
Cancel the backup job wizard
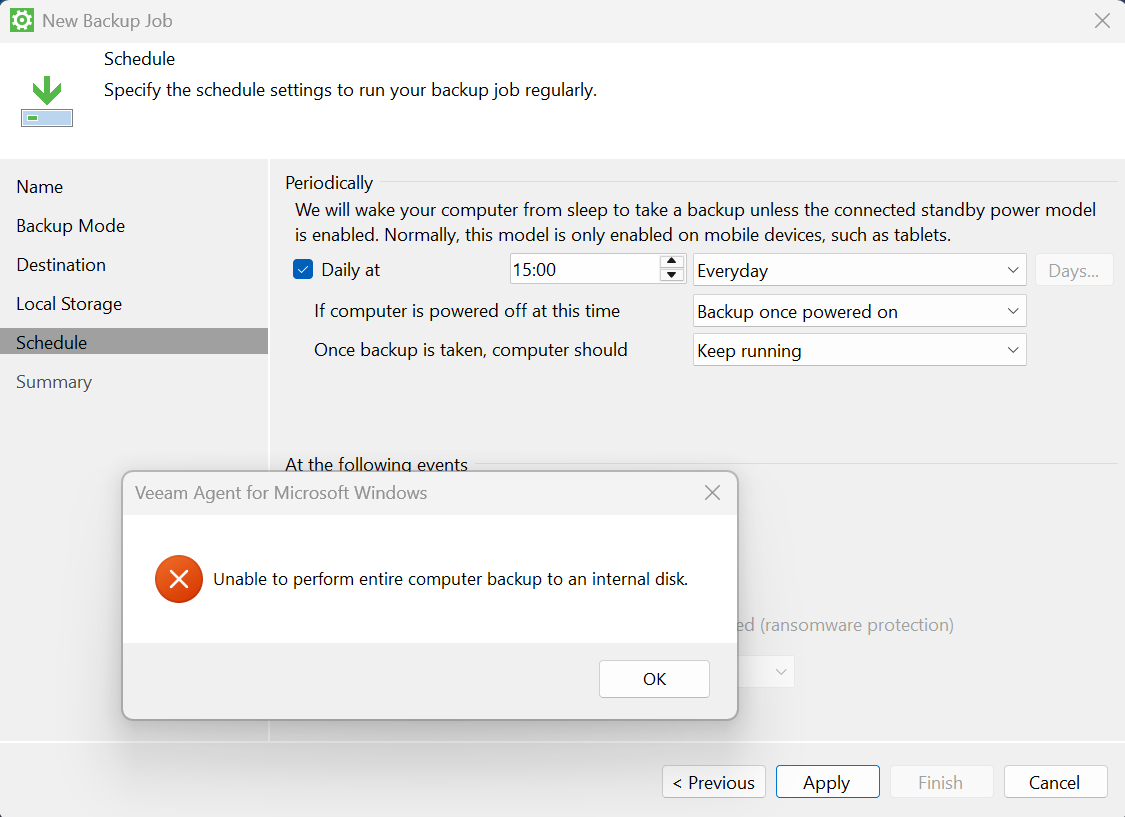(x=1055, y=783)
